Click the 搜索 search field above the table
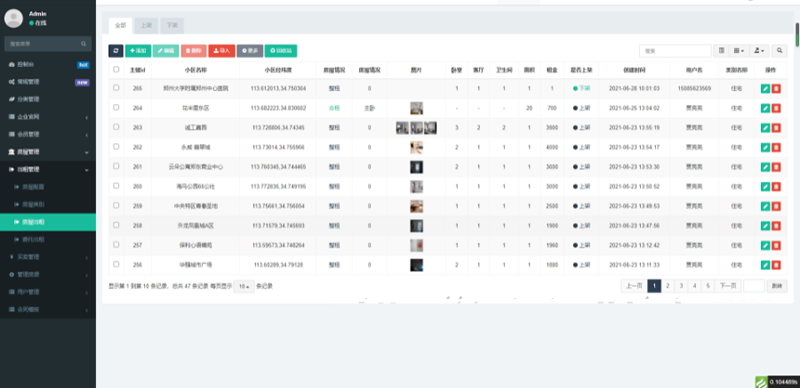The image size is (800, 388). pyautogui.click(x=675, y=51)
